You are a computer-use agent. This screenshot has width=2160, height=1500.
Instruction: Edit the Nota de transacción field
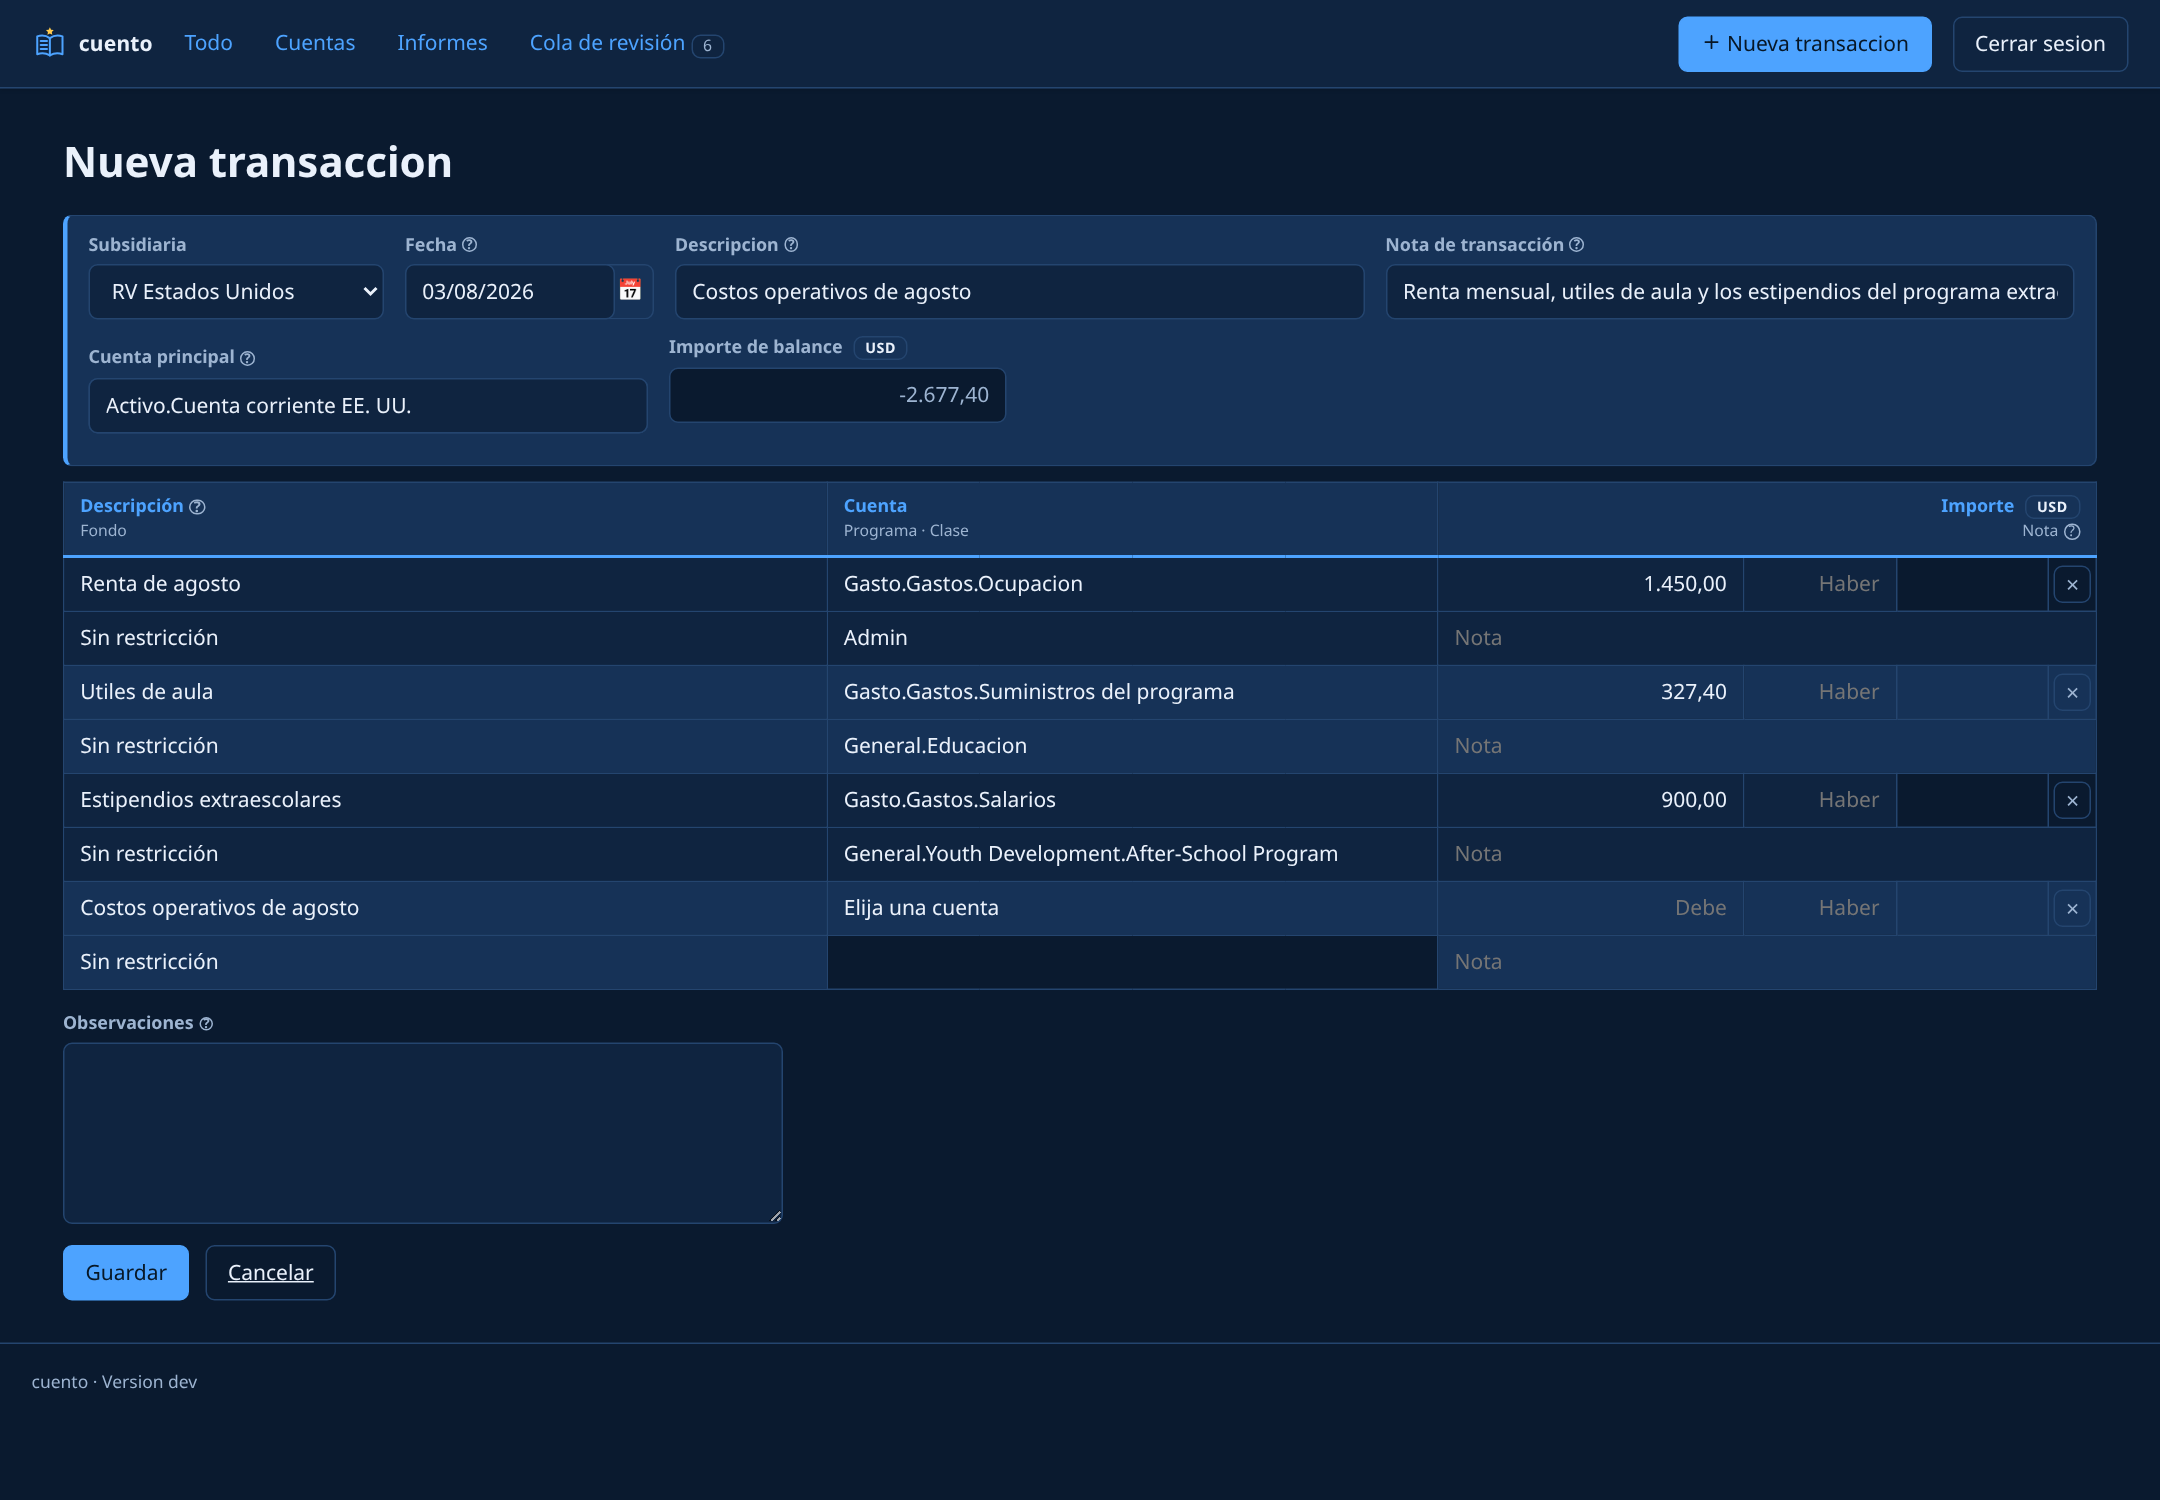[1729, 292]
